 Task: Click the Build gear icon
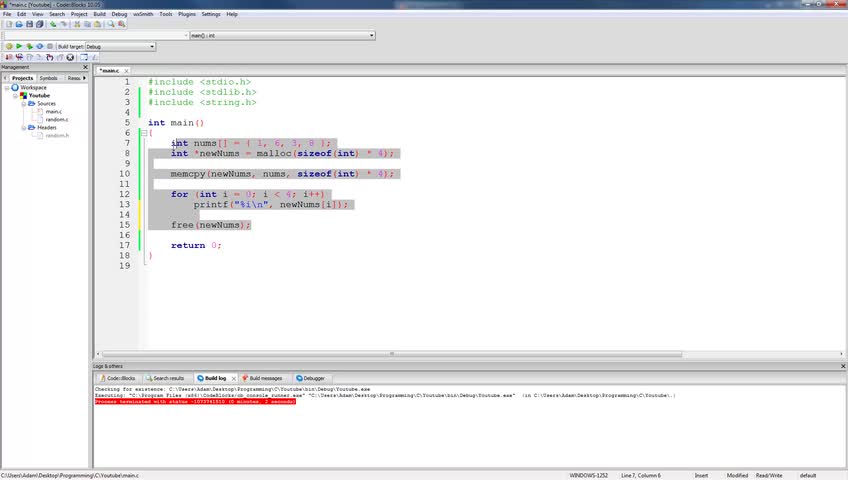pos(9,46)
